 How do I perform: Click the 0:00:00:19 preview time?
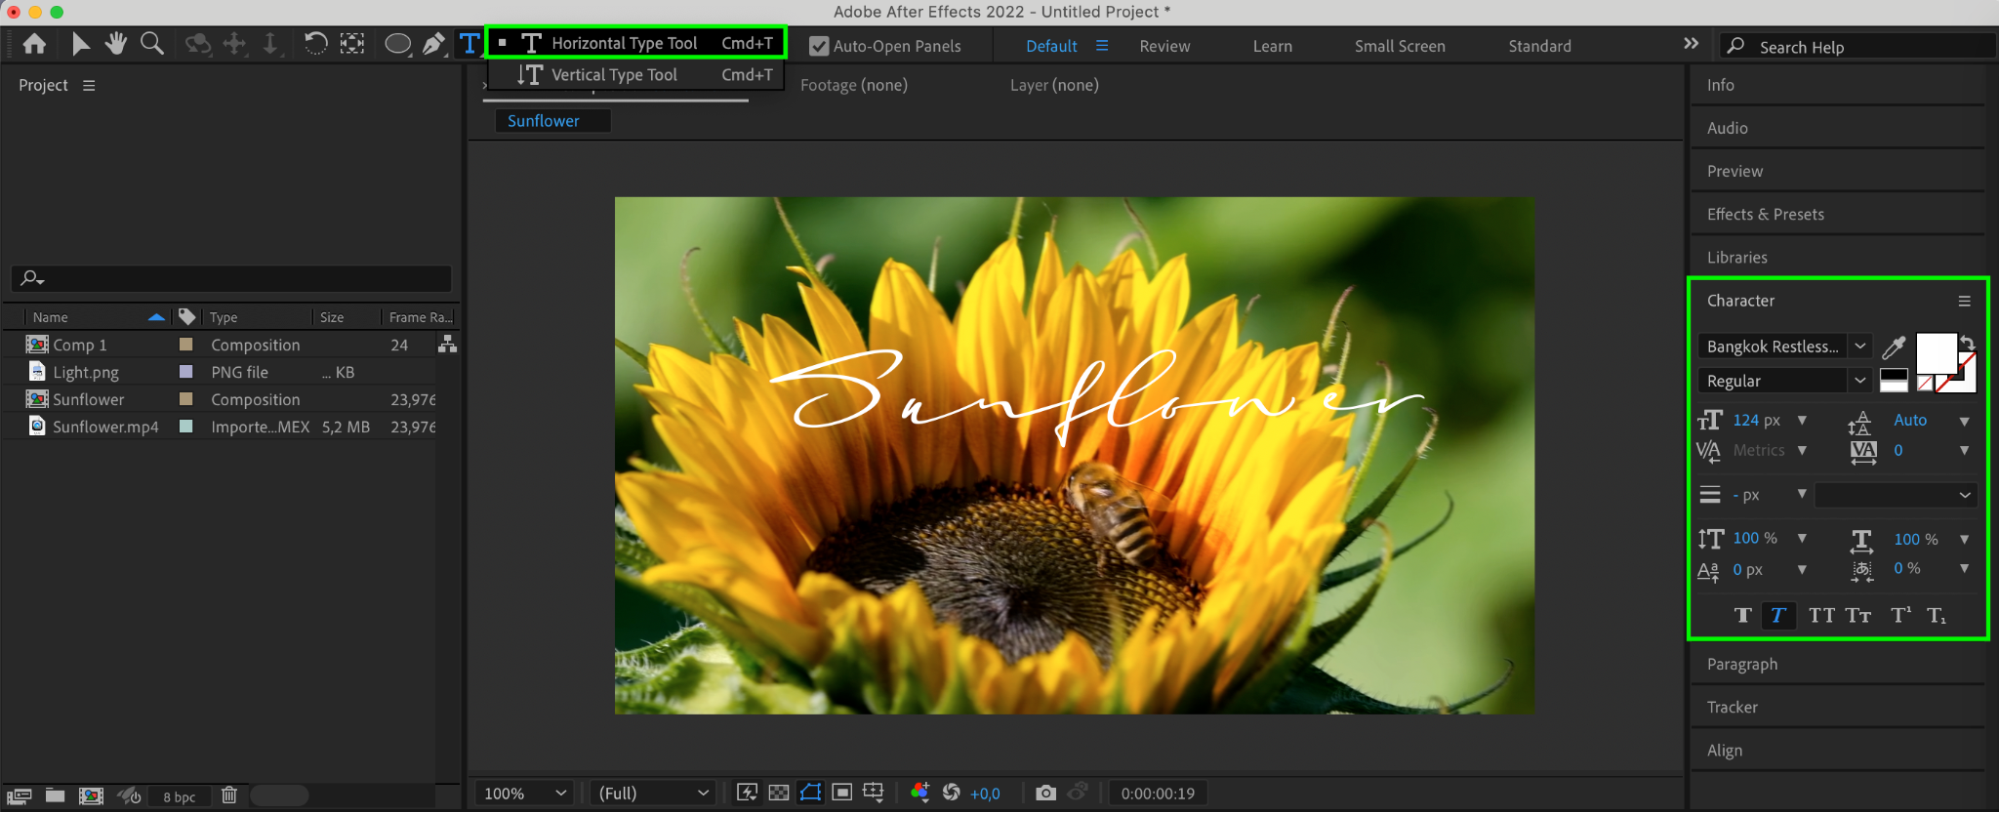1157,794
